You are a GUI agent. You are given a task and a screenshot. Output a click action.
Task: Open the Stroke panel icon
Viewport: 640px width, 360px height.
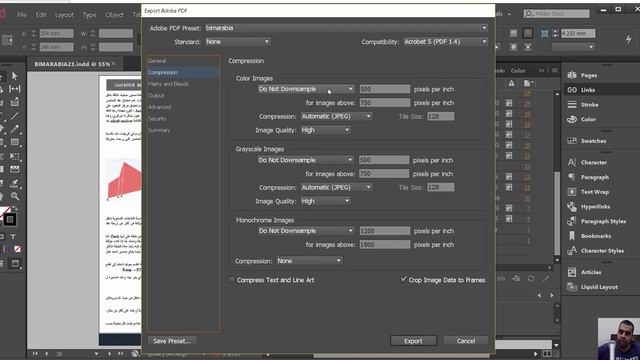[x=572, y=104]
